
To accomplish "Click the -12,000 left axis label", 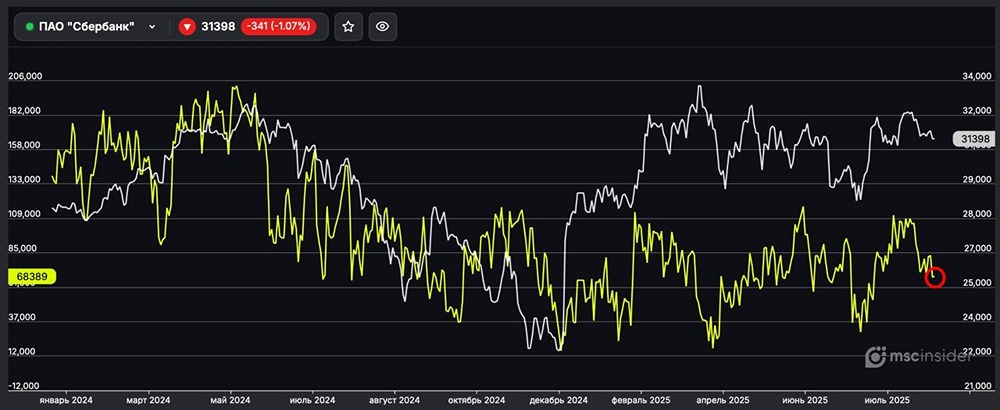I will click(23, 386).
